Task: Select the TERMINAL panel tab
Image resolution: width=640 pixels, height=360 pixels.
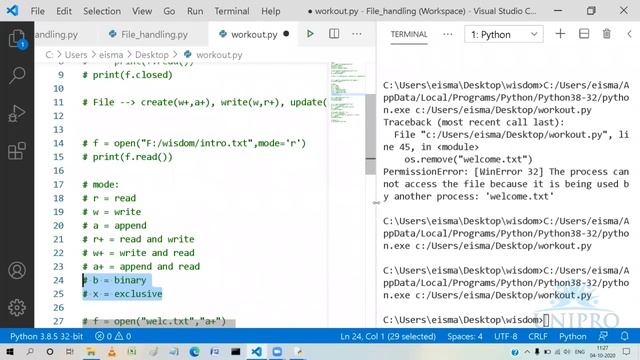Action: pos(409,34)
